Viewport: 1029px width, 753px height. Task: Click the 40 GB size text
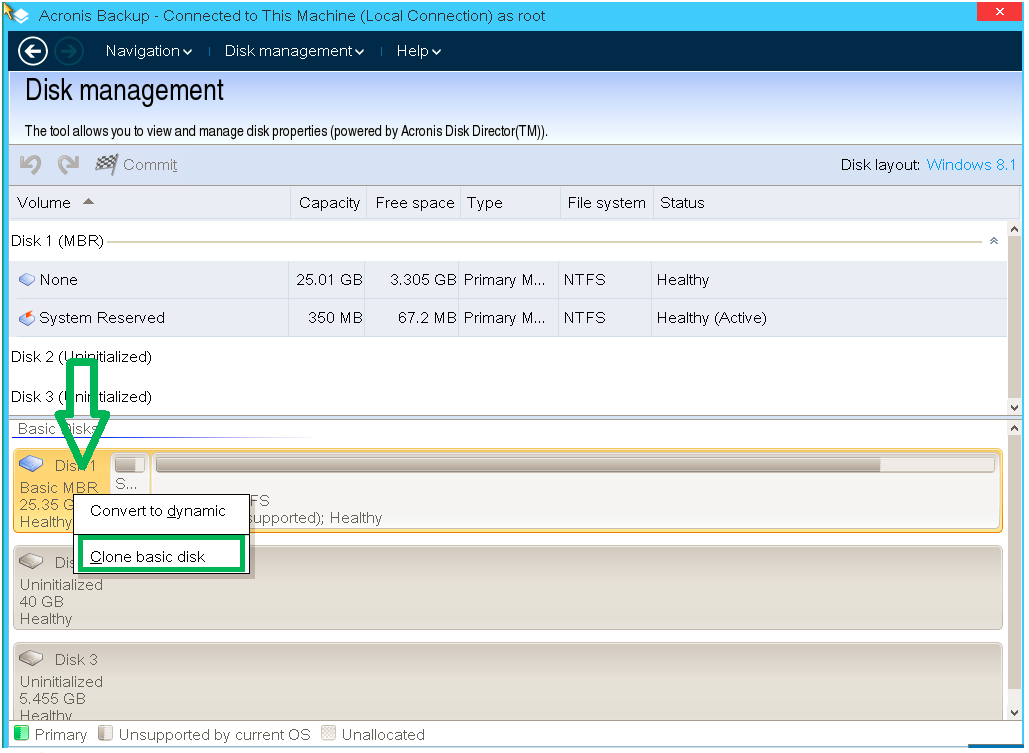tap(41, 601)
